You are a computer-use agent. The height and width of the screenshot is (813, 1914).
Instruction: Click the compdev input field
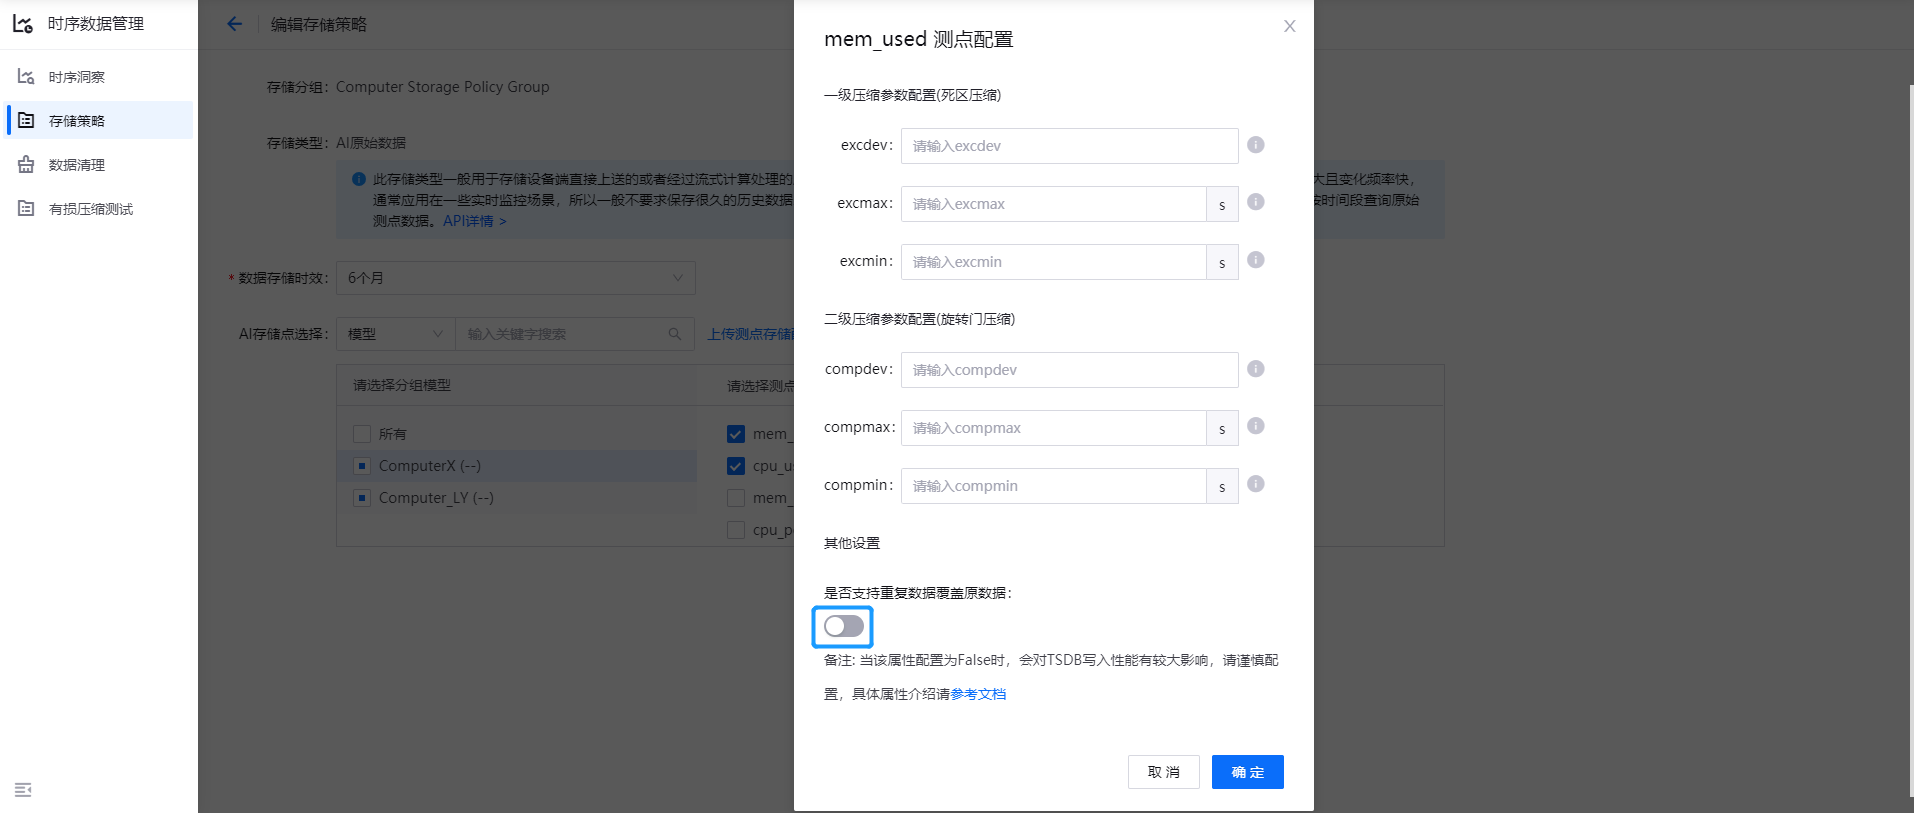pyautogui.click(x=1070, y=370)
